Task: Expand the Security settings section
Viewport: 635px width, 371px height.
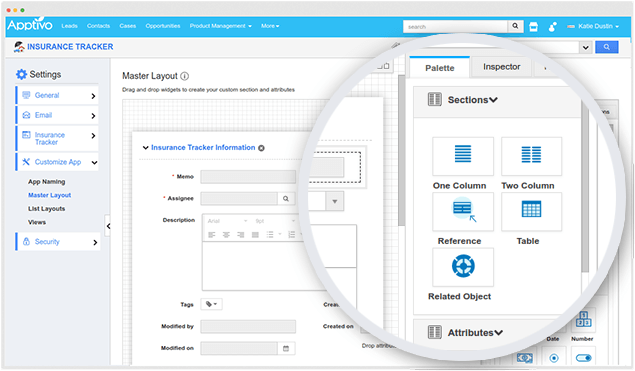Action: (x=57, y=242)
